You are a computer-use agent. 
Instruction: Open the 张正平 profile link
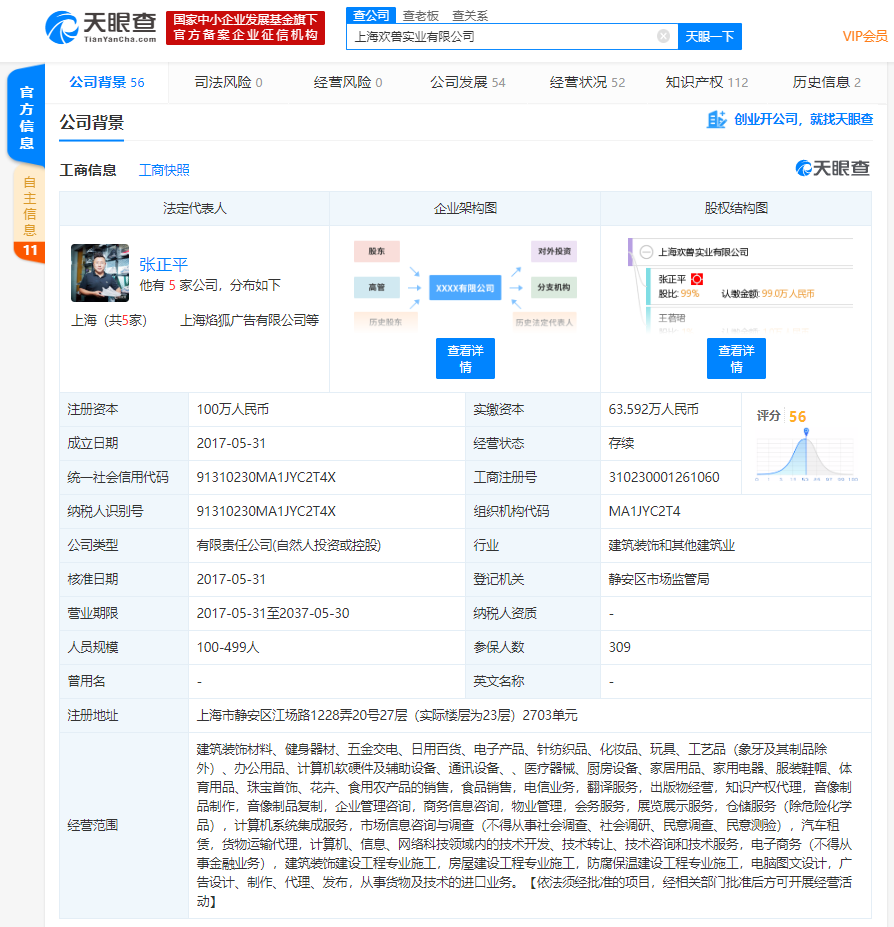(x=163, y=264)
